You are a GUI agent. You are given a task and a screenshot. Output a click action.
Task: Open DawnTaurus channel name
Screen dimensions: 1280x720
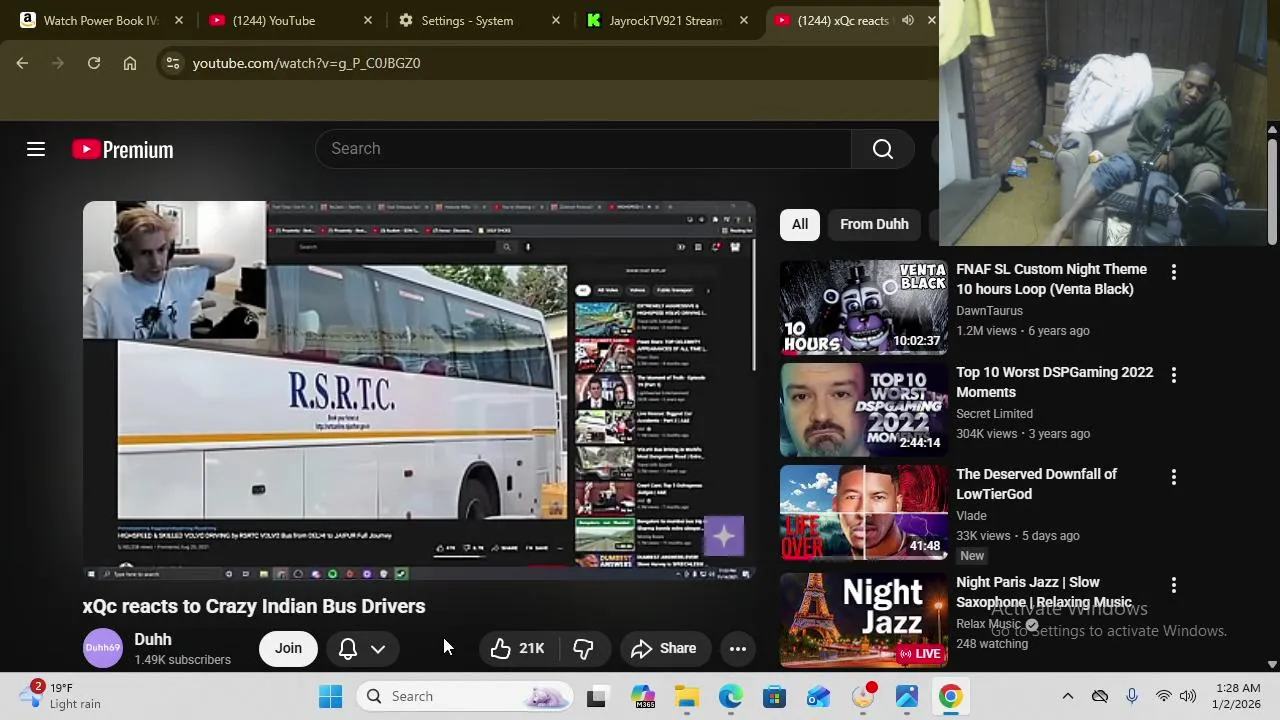click(x=989, y=311)
